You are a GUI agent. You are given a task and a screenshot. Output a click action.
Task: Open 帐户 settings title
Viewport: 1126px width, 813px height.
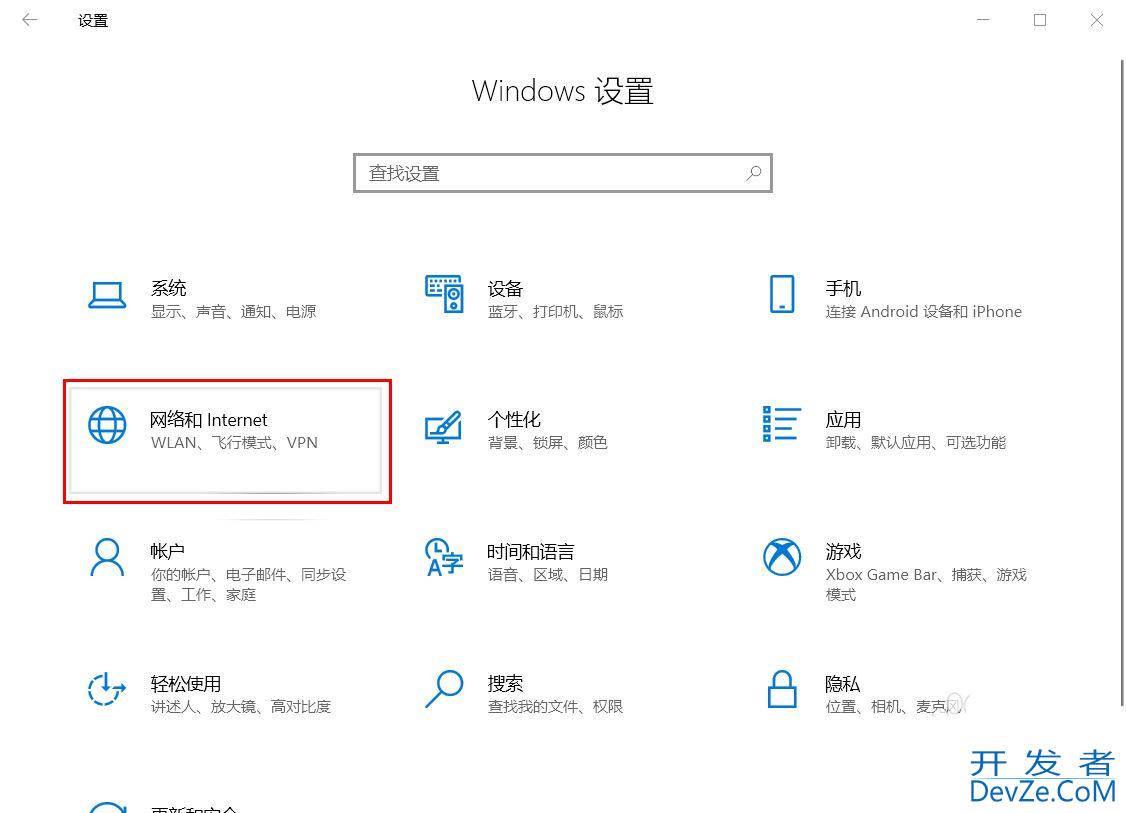click(167, 552)
